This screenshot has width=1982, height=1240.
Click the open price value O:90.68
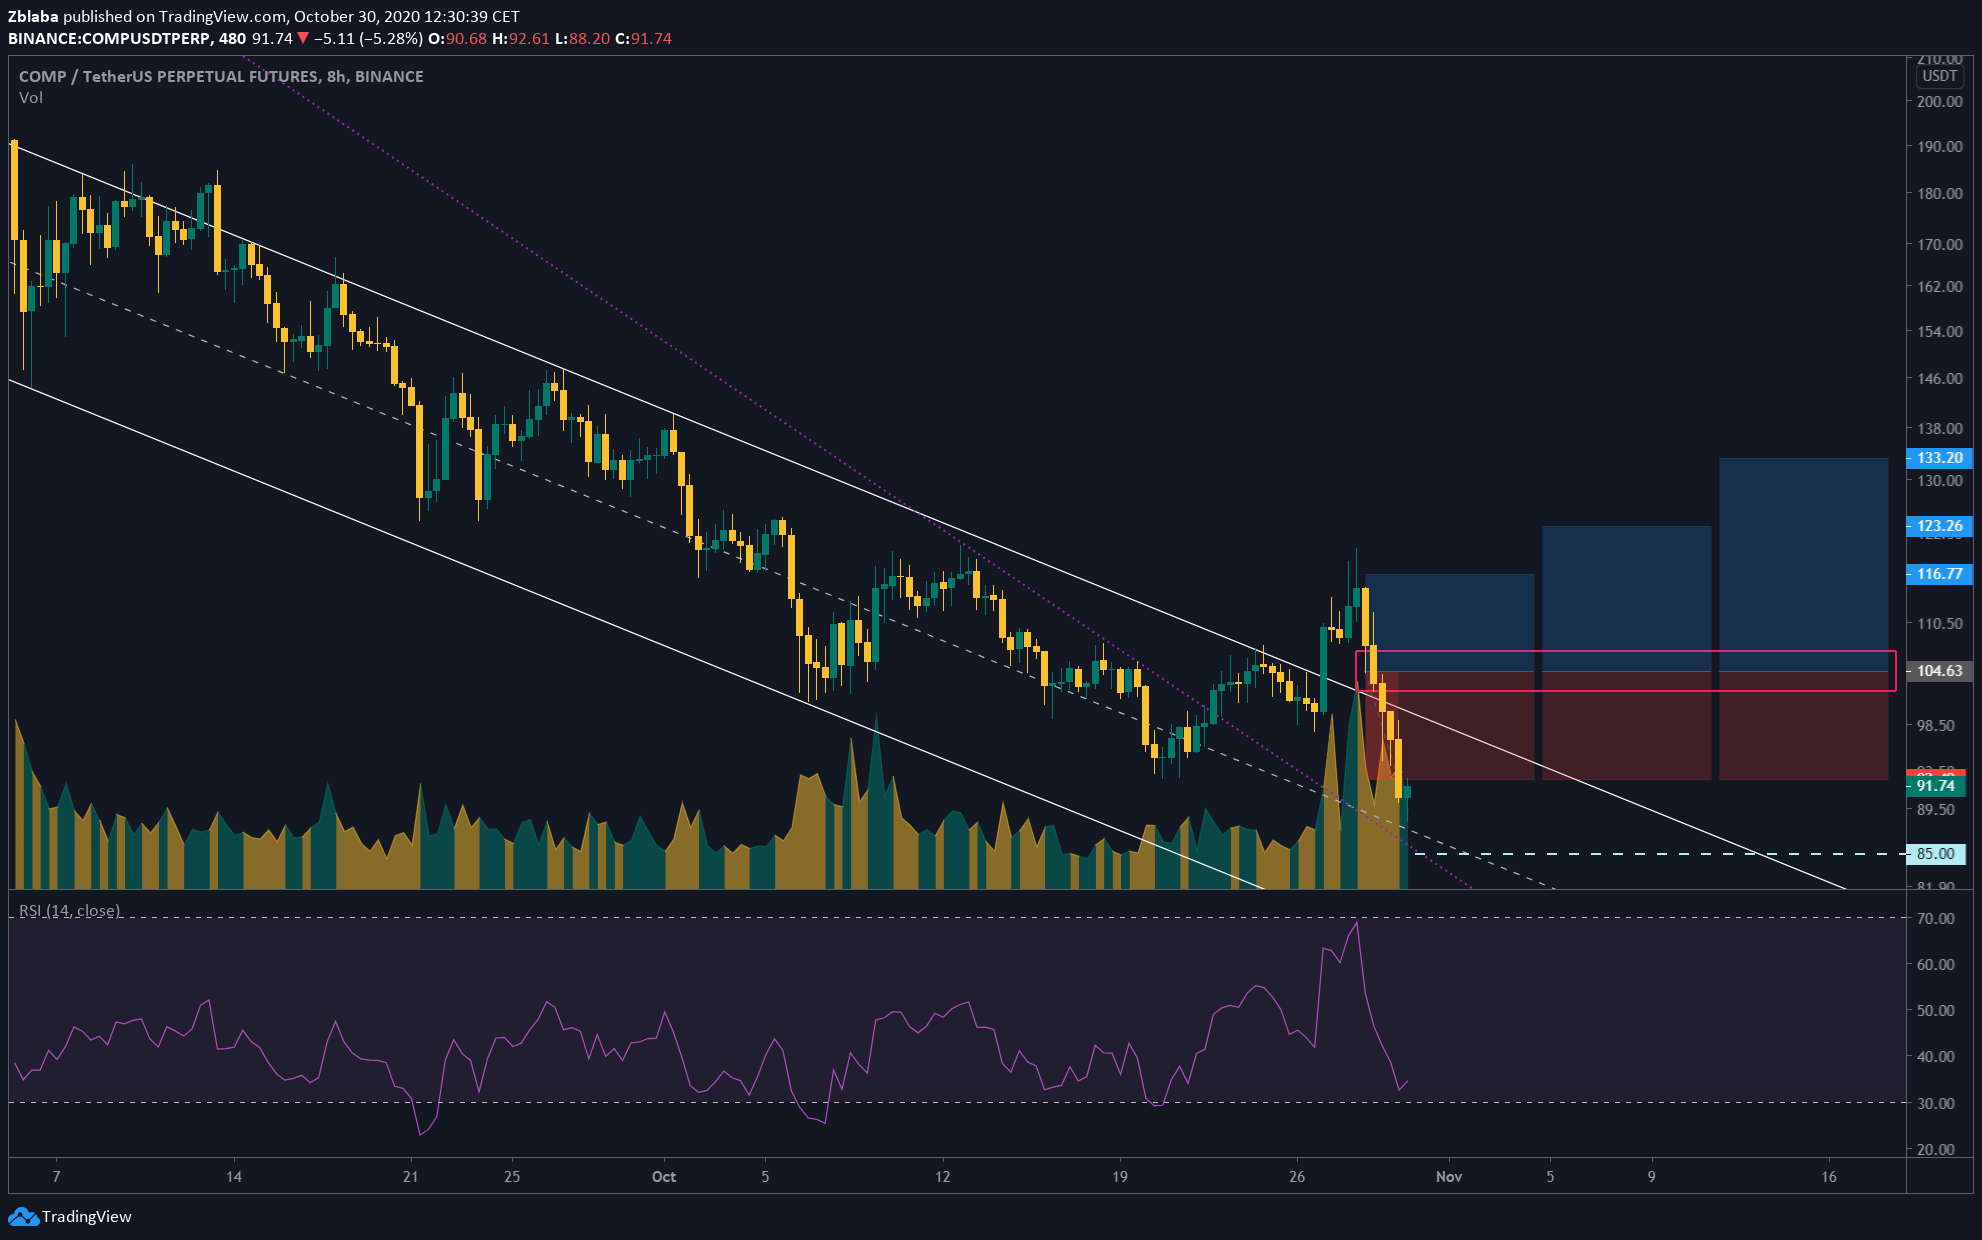point(458,39)
